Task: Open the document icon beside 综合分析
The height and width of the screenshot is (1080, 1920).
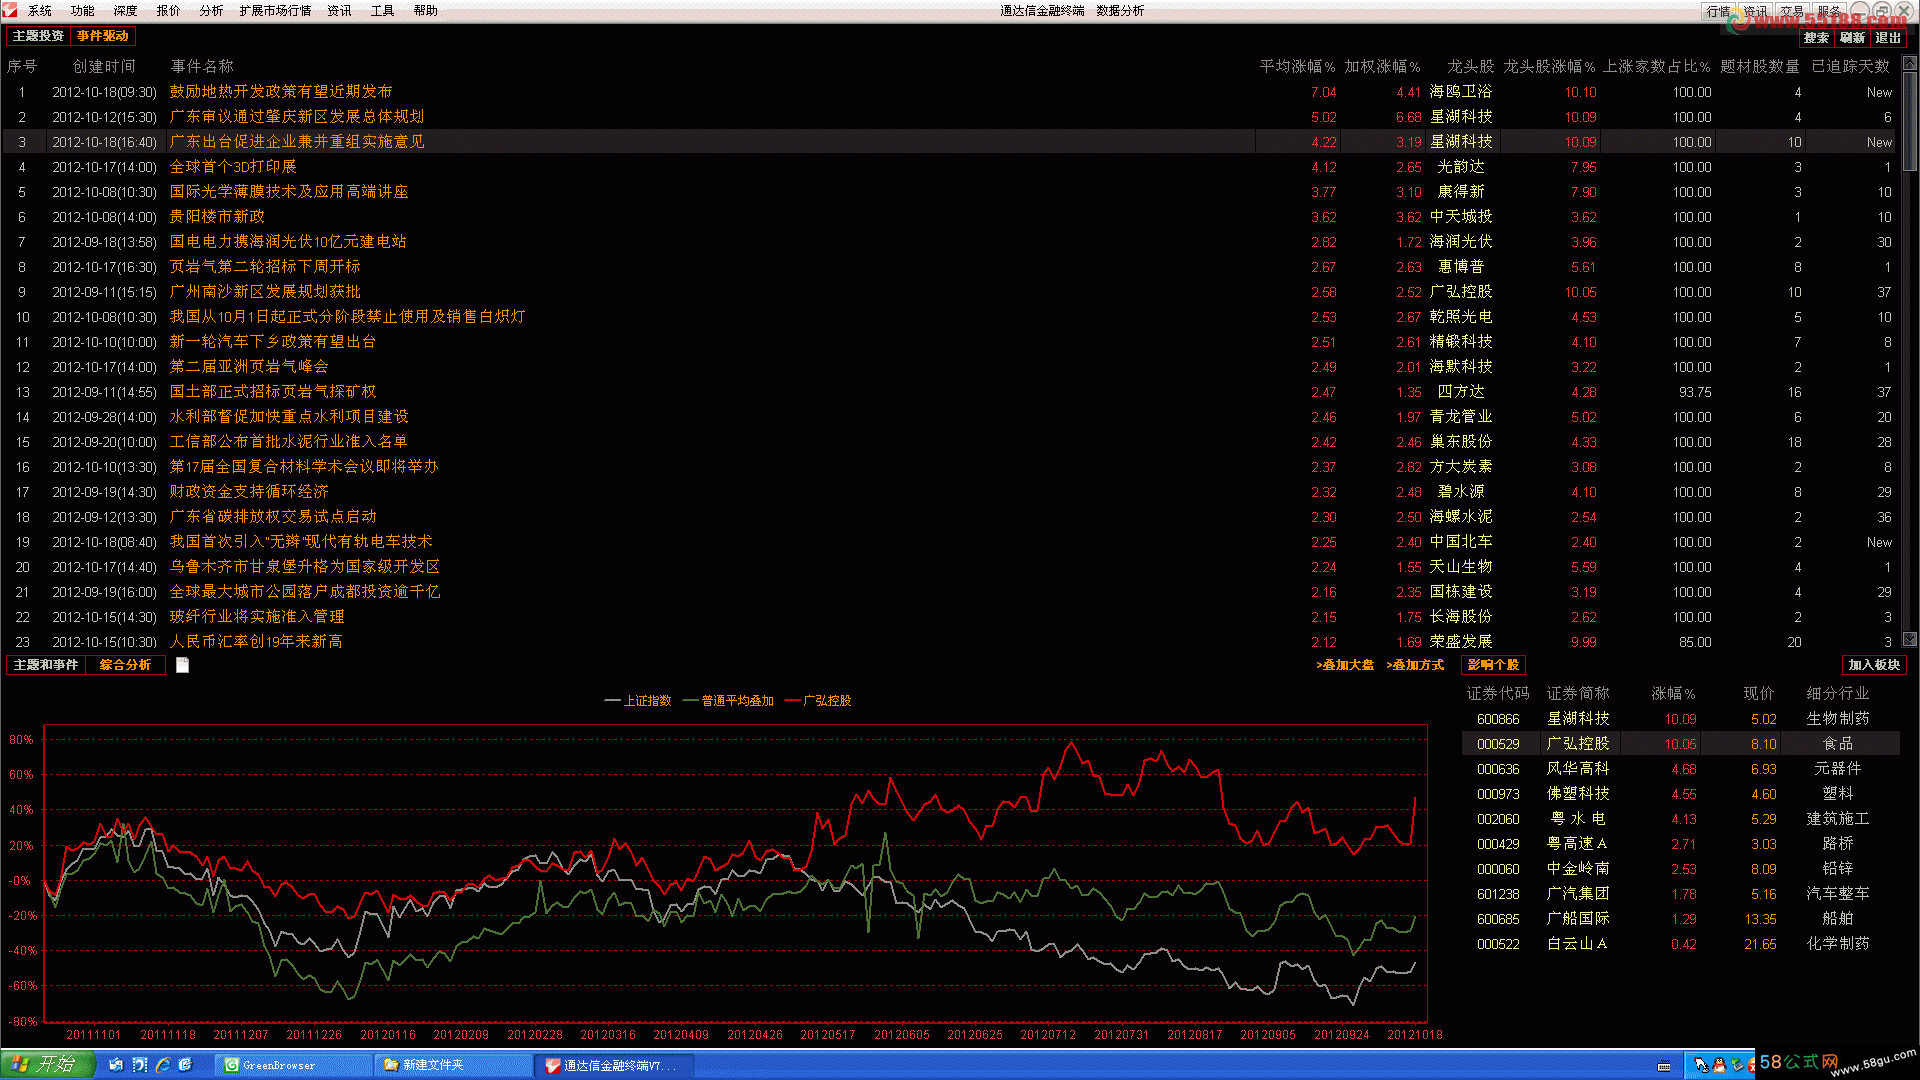Action: click(182, 665)
